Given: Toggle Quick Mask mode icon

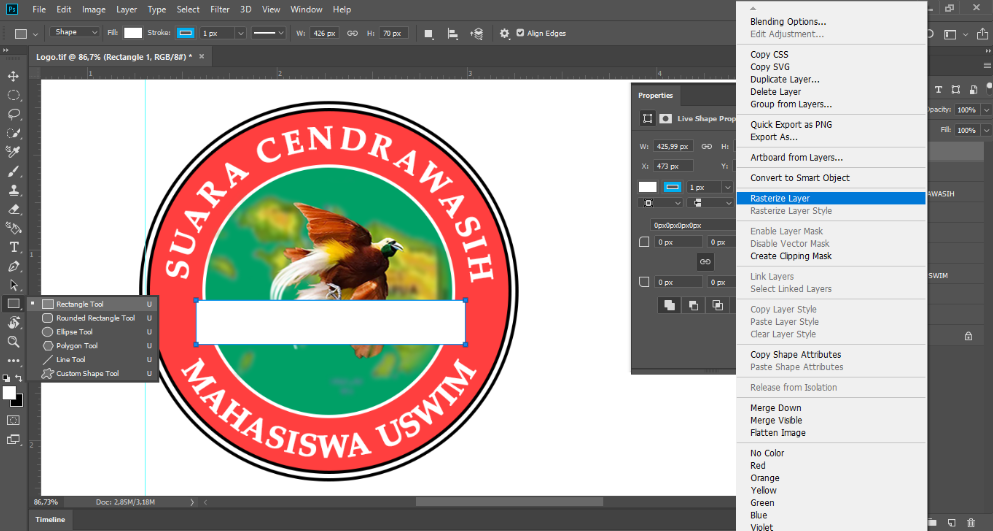Looking at the screenshot, I should click(x=13, y=420).
